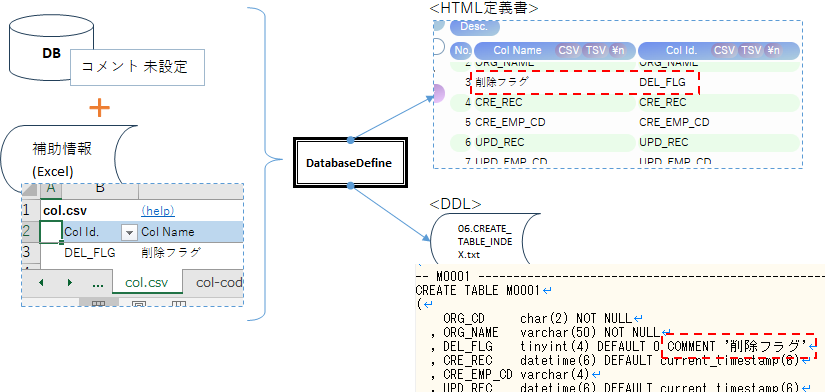Click CSV button in Col Name header
Screen dimensions: 825x392
tap(569, 51)
